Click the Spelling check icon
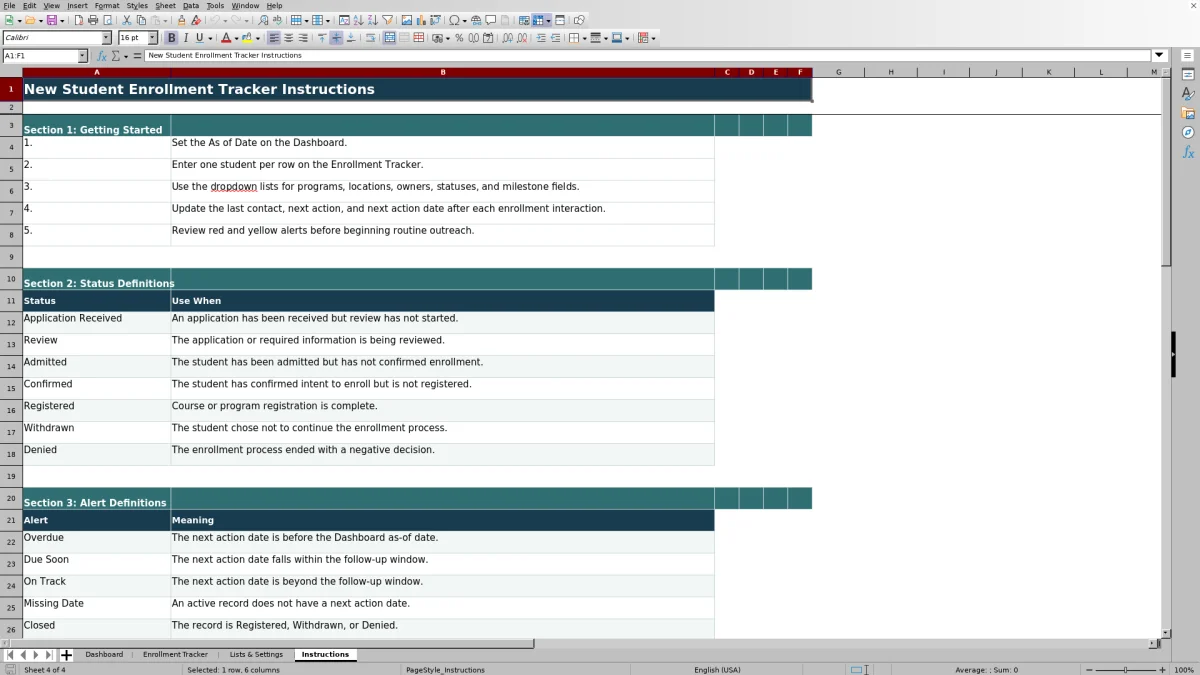Viewport: 1200px width, 675px height. click(x=277, y=20)
